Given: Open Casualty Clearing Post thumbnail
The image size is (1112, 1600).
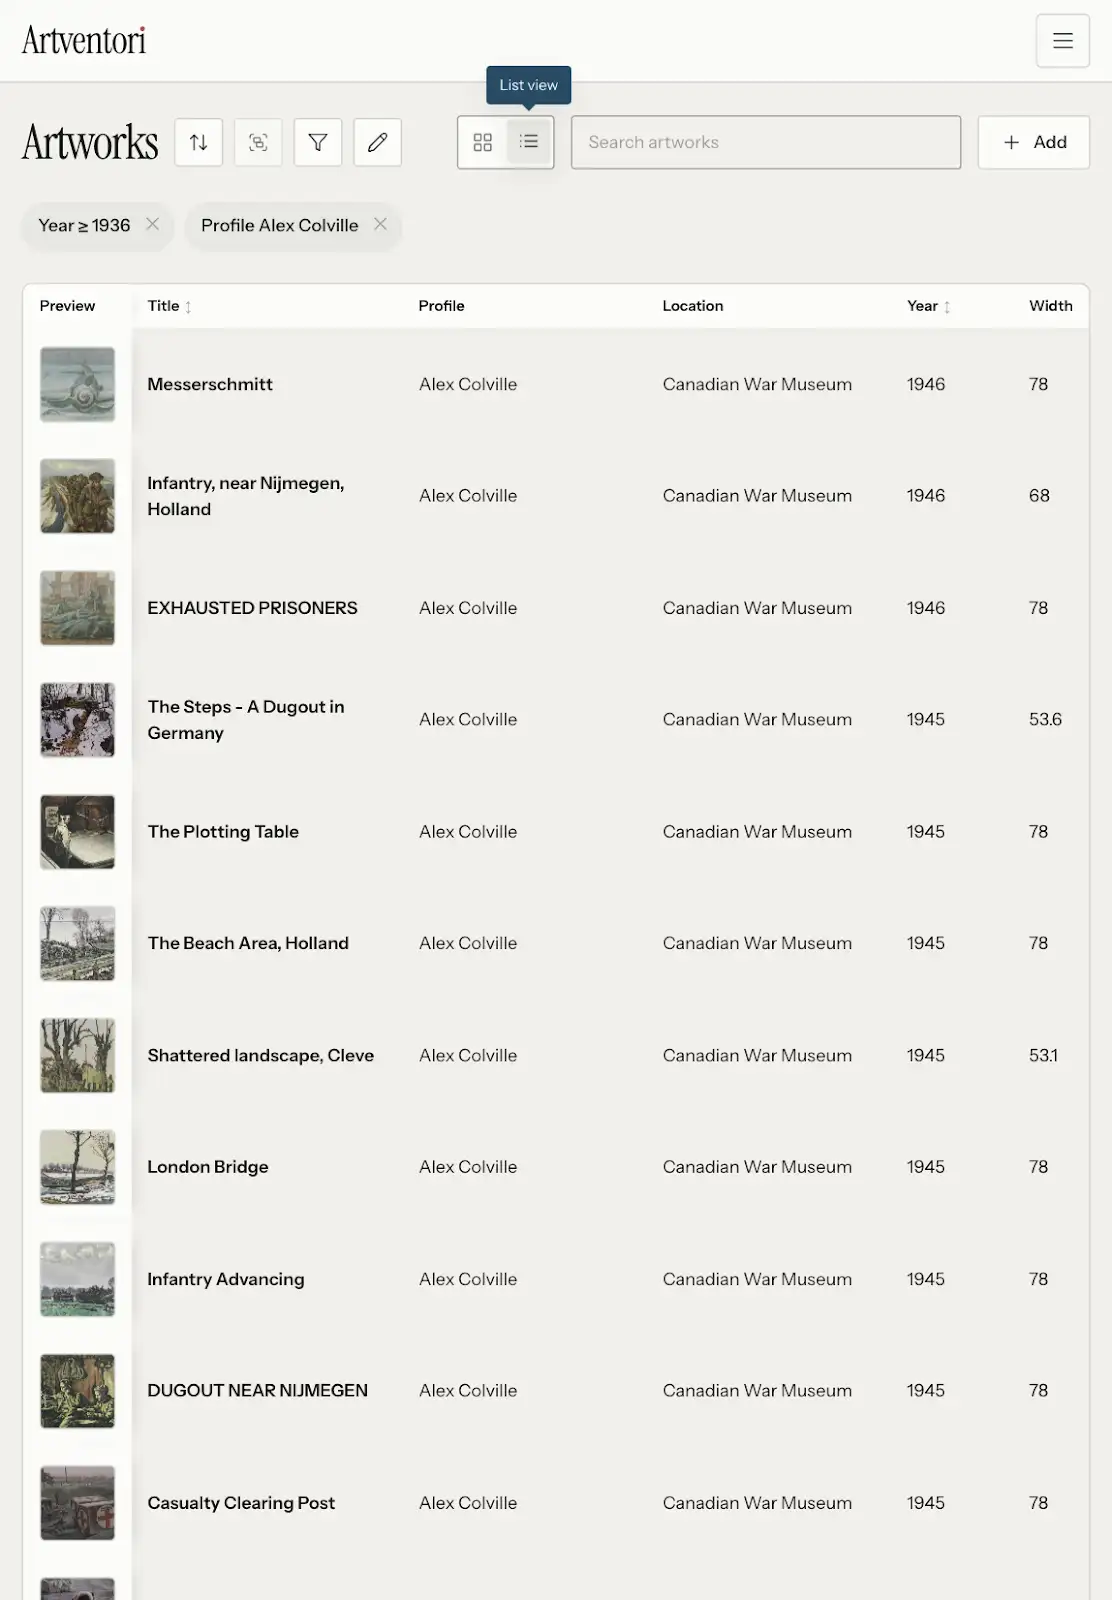Looking at the screenshot, I should click(78, 1503).
